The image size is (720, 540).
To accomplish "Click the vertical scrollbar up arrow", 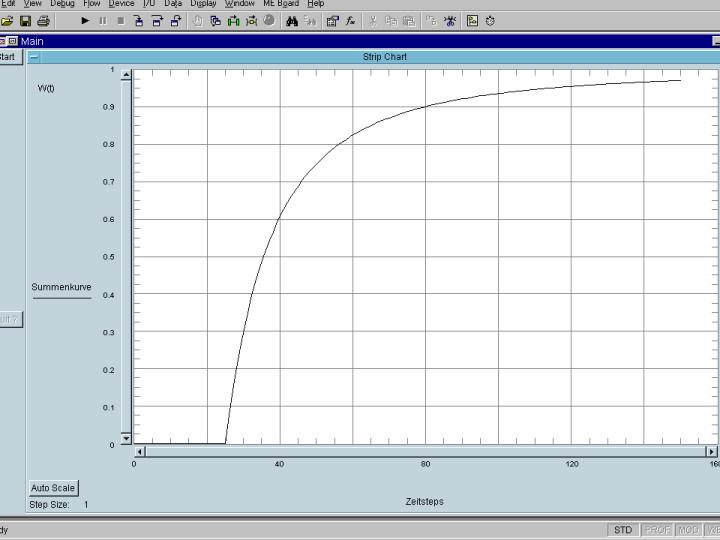I will (x=126, y=73).
